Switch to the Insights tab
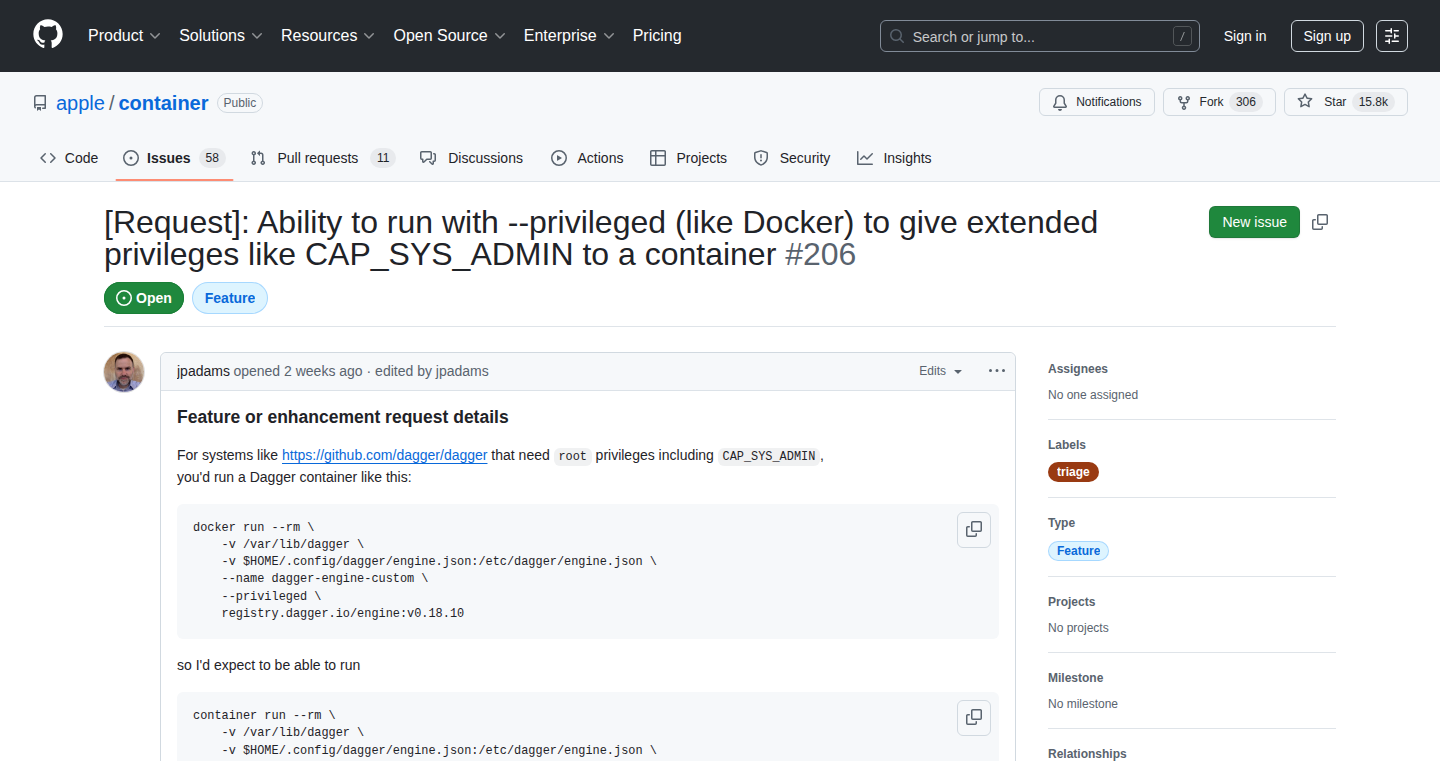The width and height of the screenshot is (1440, 761). 894,158
